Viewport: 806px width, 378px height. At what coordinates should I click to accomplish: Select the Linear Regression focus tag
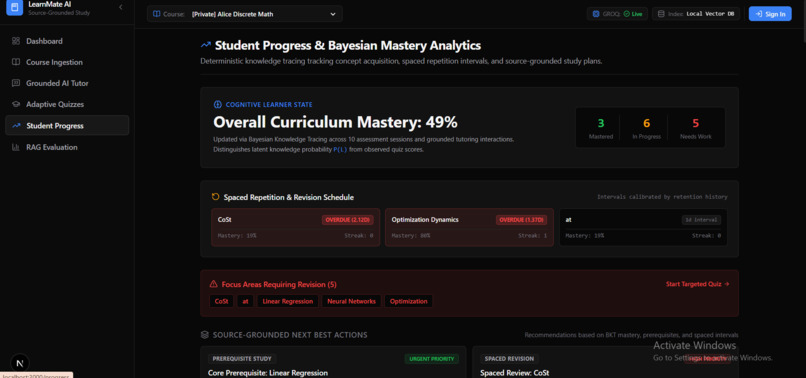click(x=288, y=301)
